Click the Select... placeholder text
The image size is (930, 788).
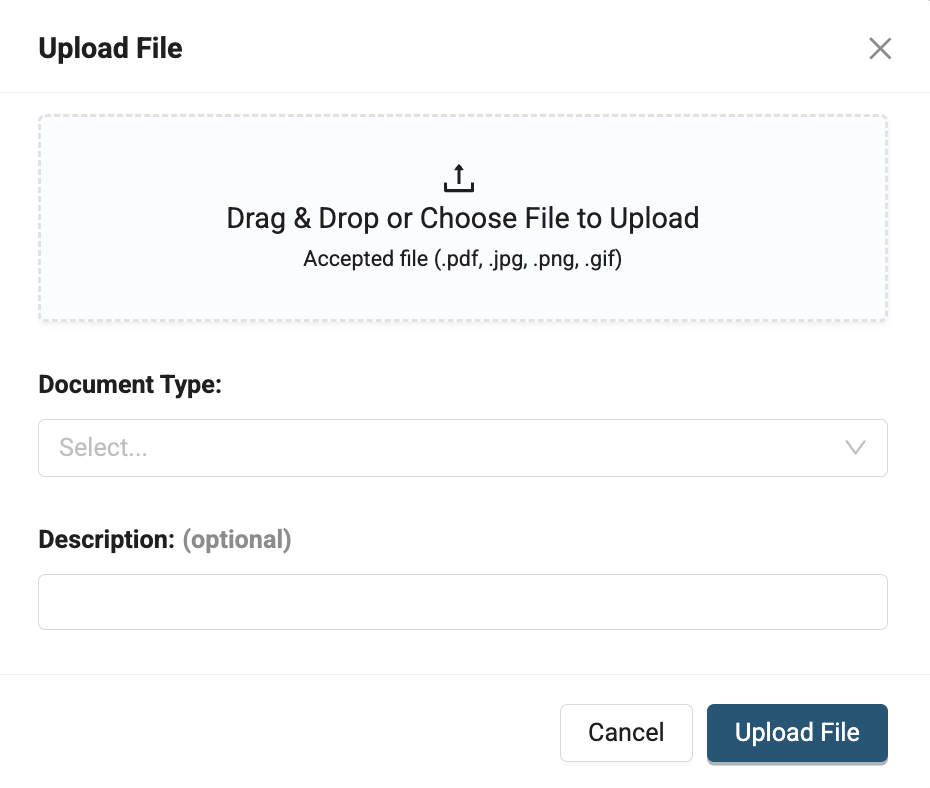coord(103,447)
